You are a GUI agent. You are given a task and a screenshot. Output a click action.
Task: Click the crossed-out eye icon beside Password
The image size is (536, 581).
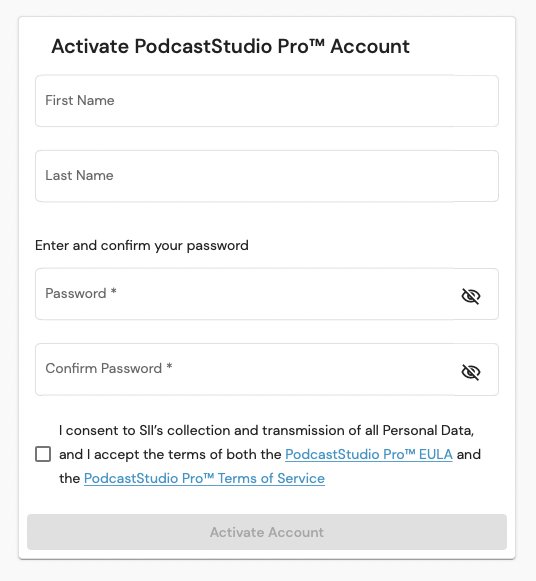[471, 296]
